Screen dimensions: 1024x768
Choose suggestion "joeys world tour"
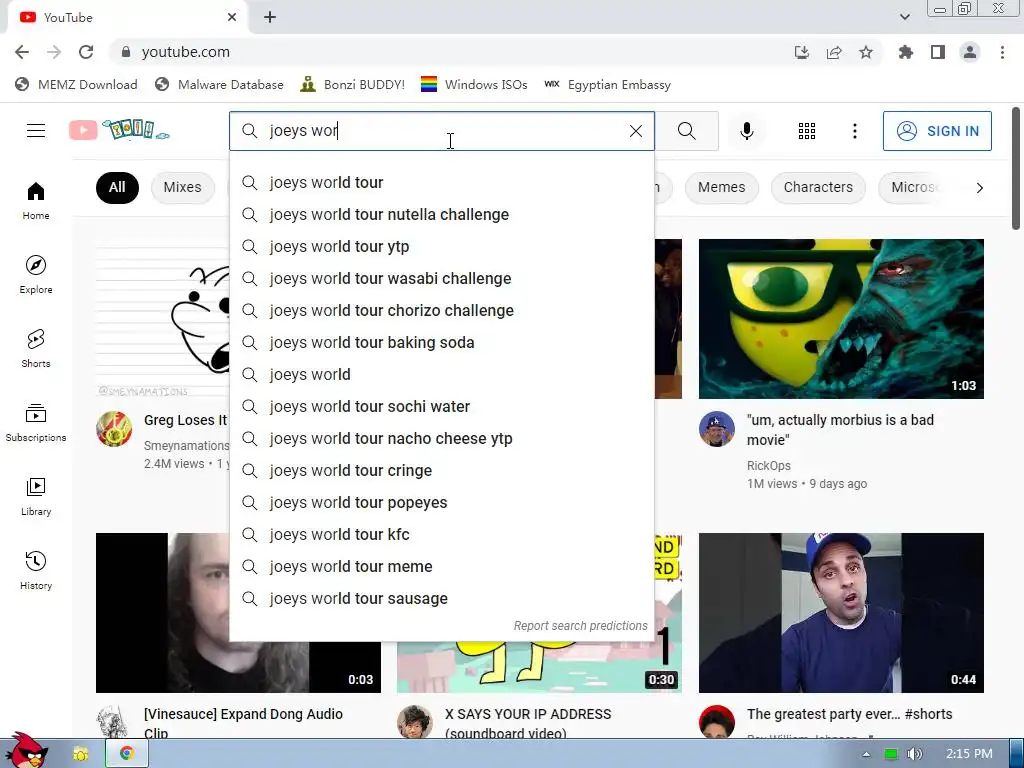coord(441,183)
